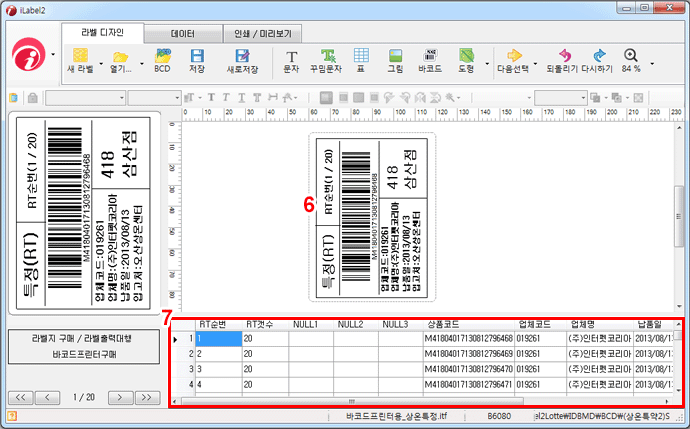Switch to the 데이터 tab

click(183, 34)
